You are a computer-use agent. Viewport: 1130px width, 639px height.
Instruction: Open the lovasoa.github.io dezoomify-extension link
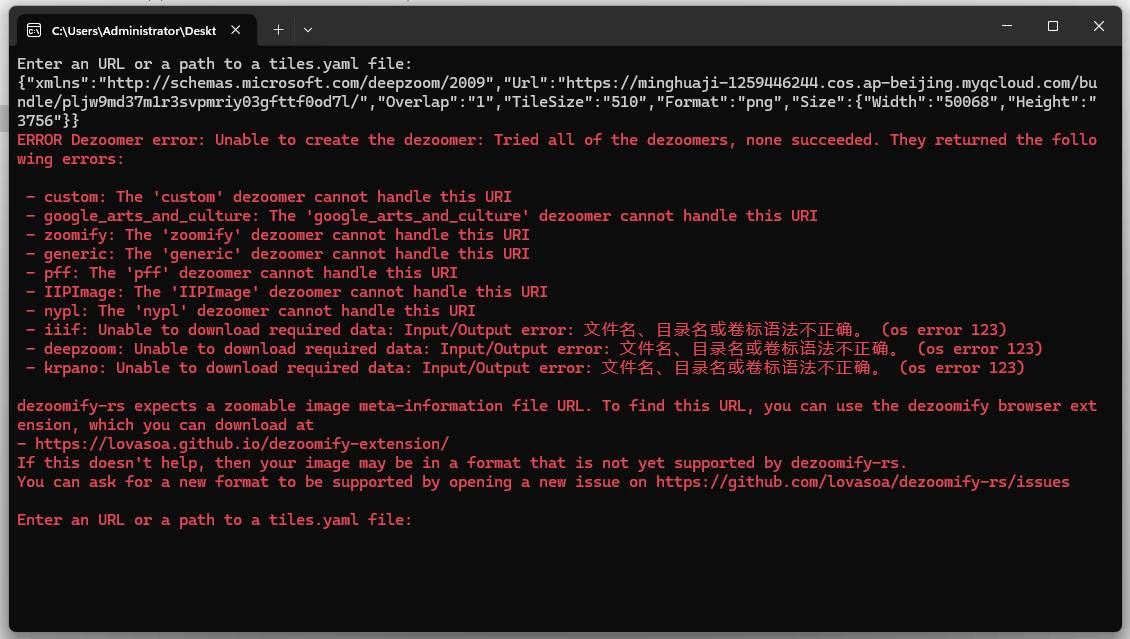pyautogui.click(x=242, y=444)
